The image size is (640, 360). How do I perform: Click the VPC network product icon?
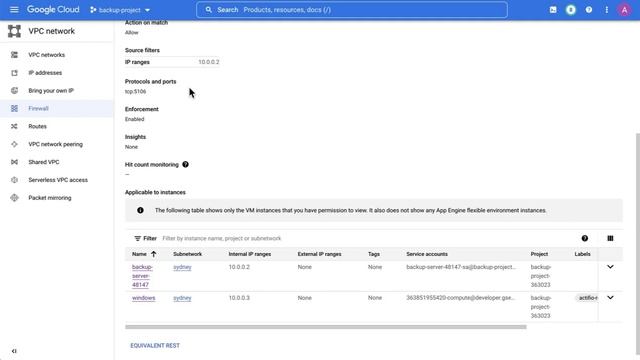point(14,31)
